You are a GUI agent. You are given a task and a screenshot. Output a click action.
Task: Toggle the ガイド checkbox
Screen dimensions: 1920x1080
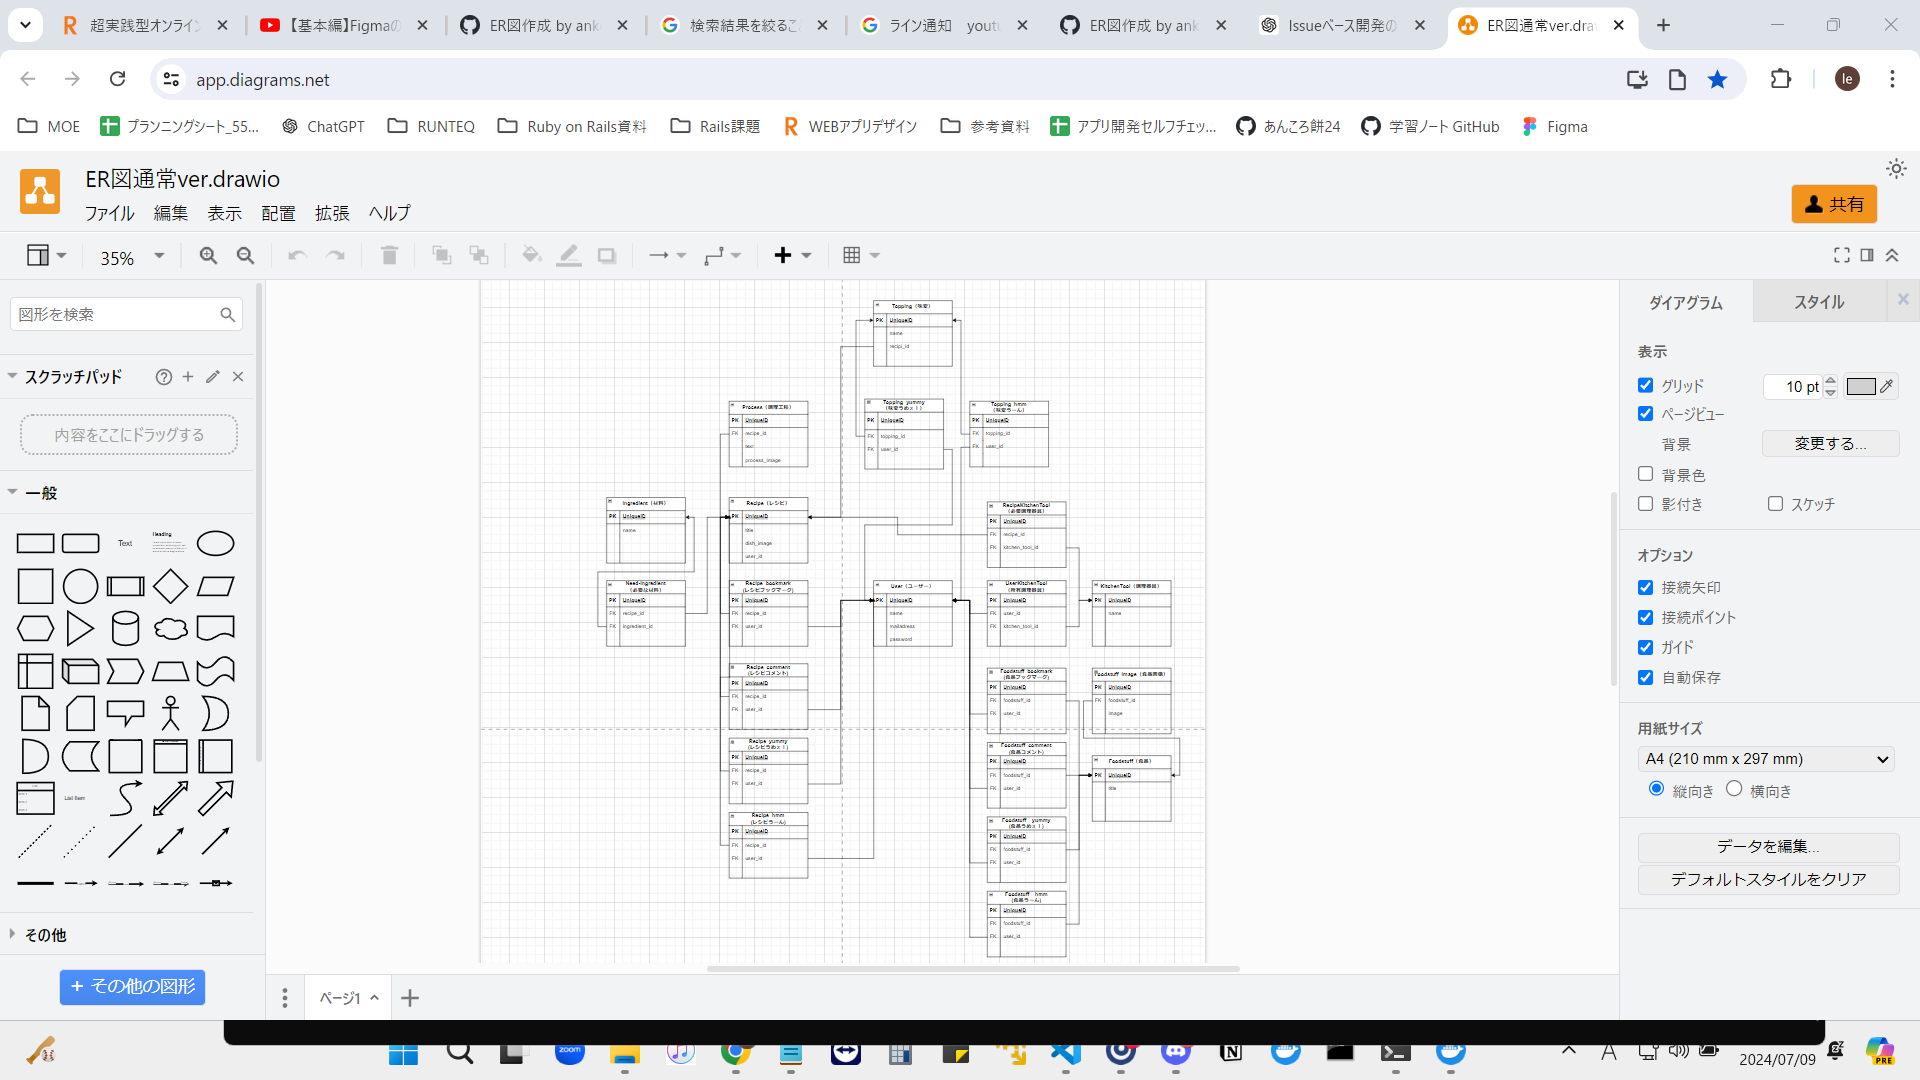pos(1646,647)
